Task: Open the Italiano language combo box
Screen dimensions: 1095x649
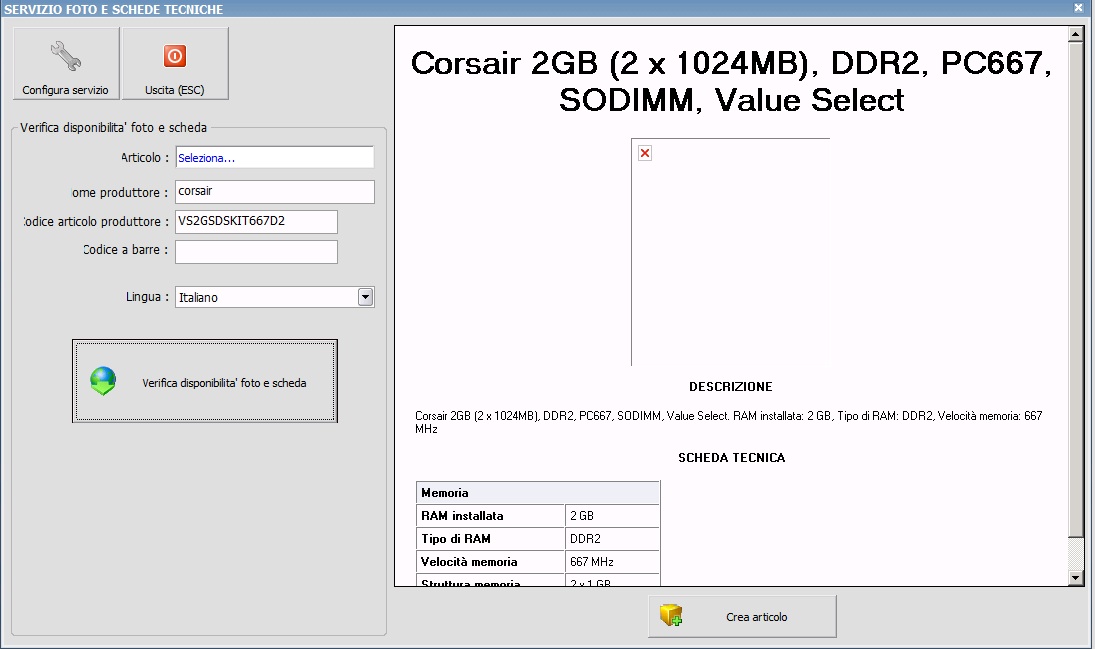Action: pos(274,297)
